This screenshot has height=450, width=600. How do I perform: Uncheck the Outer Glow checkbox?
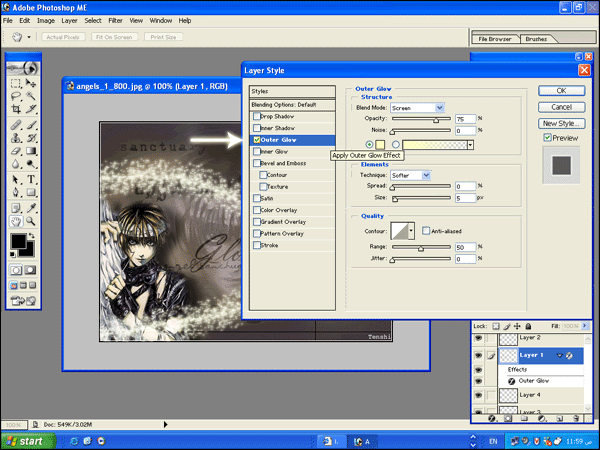[x=257, y=140]
